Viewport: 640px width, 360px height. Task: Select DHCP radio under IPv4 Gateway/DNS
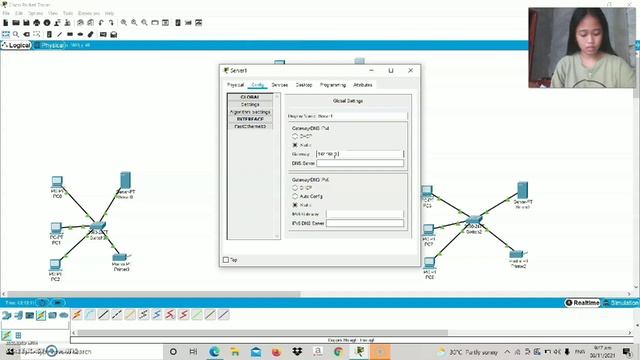click(x=295, y=136)
